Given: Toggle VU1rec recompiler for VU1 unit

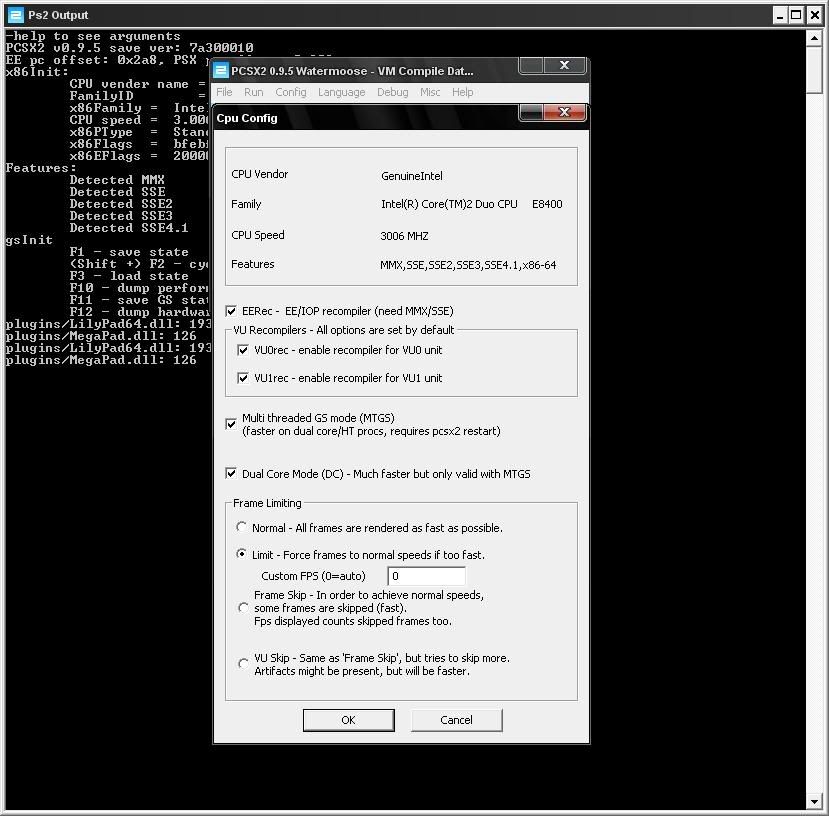Looking at the screenshot, I should (243, 378).
